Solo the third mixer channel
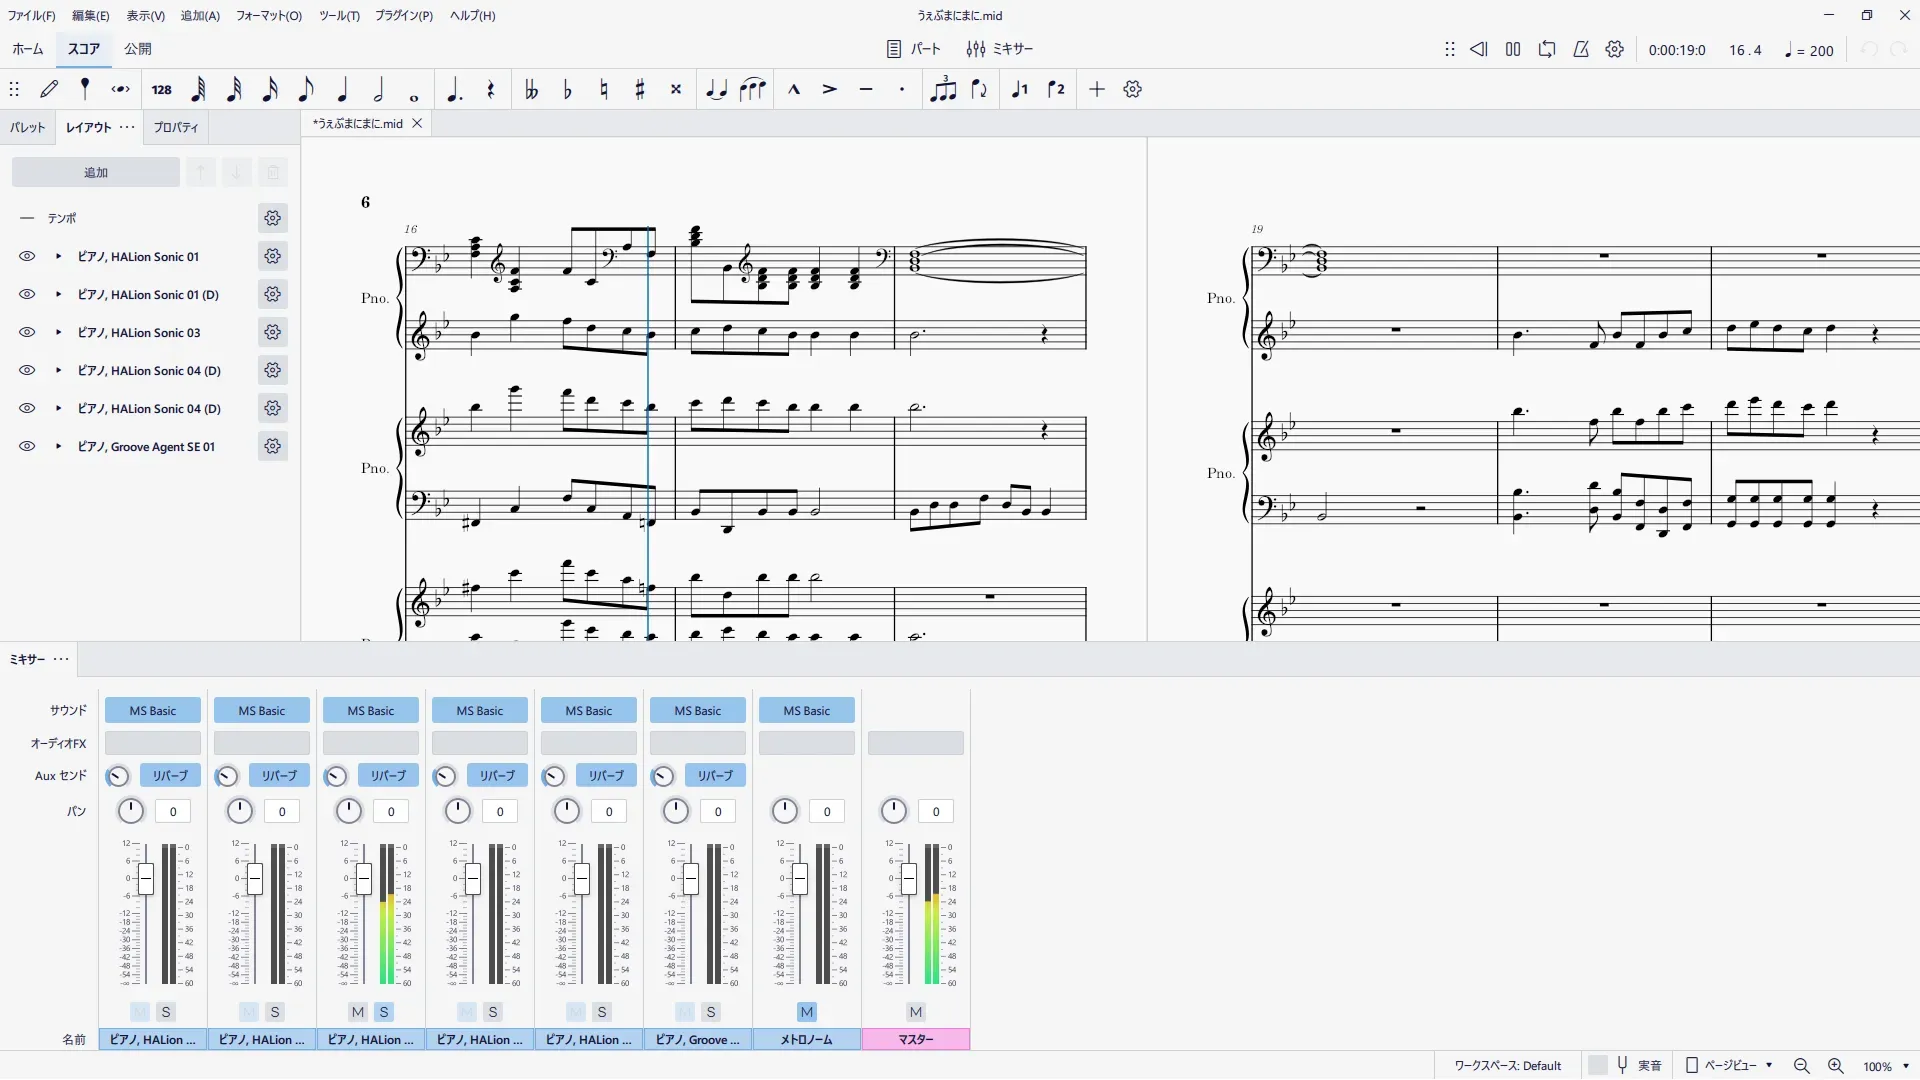Screen dimensions: 1920x1080 click(384, 1012)
